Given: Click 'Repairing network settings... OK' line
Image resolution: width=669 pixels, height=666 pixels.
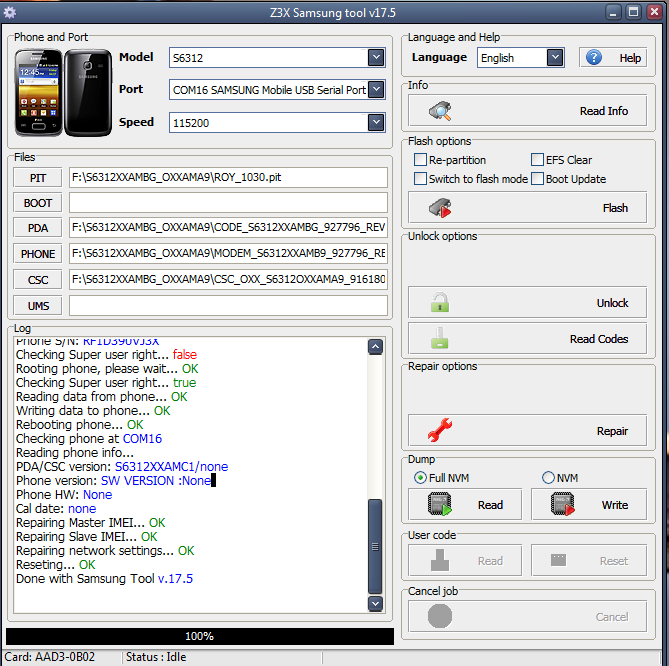Looking at the screenshot, I should [x=105, y=551].
